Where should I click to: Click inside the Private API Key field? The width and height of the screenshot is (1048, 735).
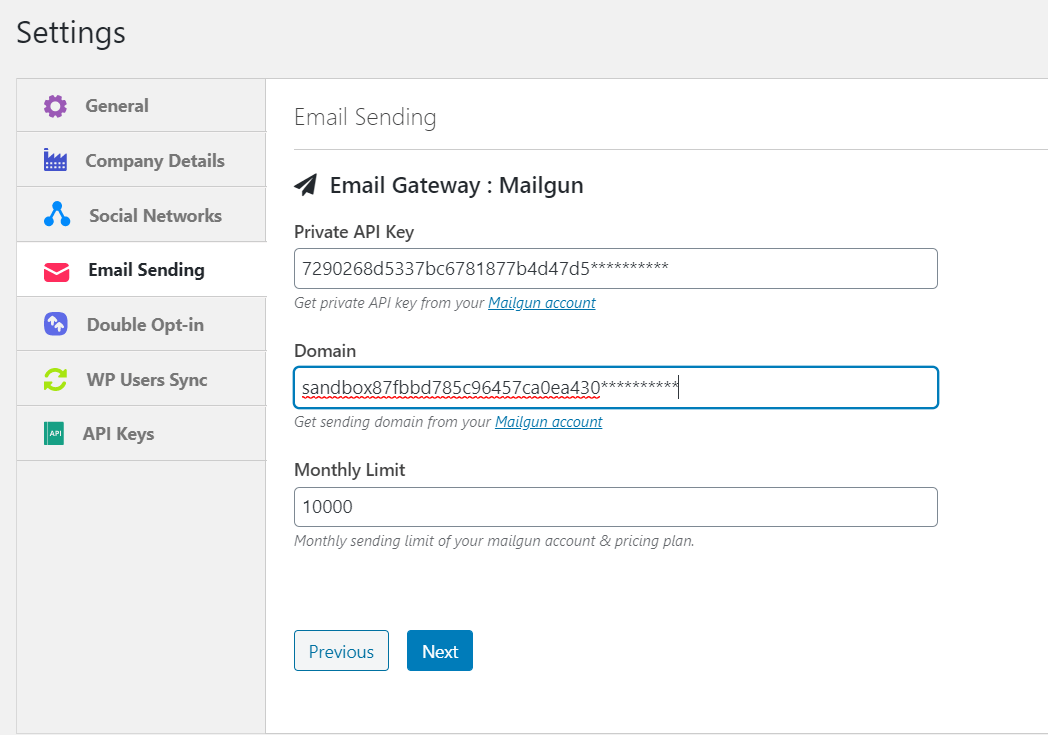pyautogui.click(x=615, y=268)
